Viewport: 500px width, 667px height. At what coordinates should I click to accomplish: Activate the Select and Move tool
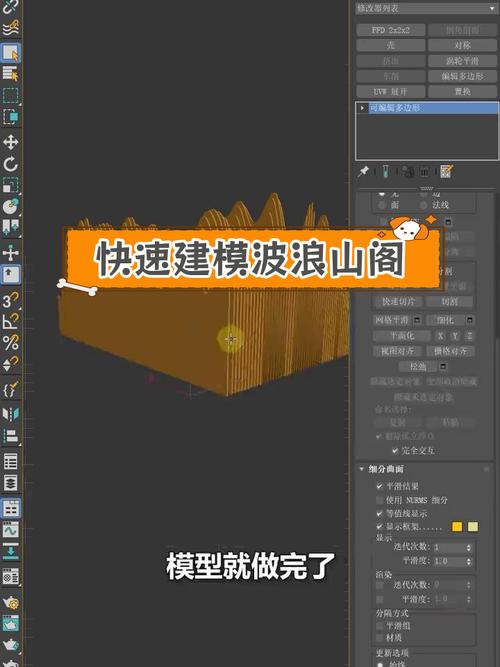point(11,142)
